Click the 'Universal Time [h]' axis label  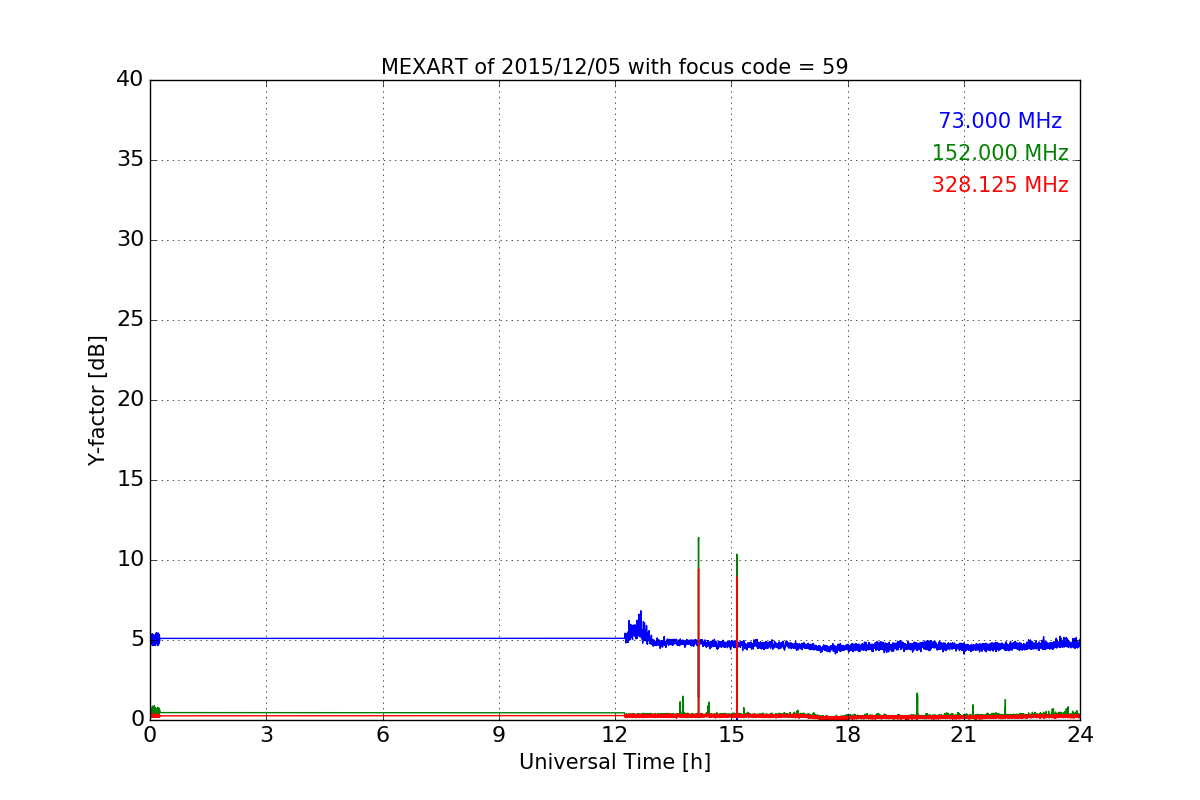click(615, 762)
